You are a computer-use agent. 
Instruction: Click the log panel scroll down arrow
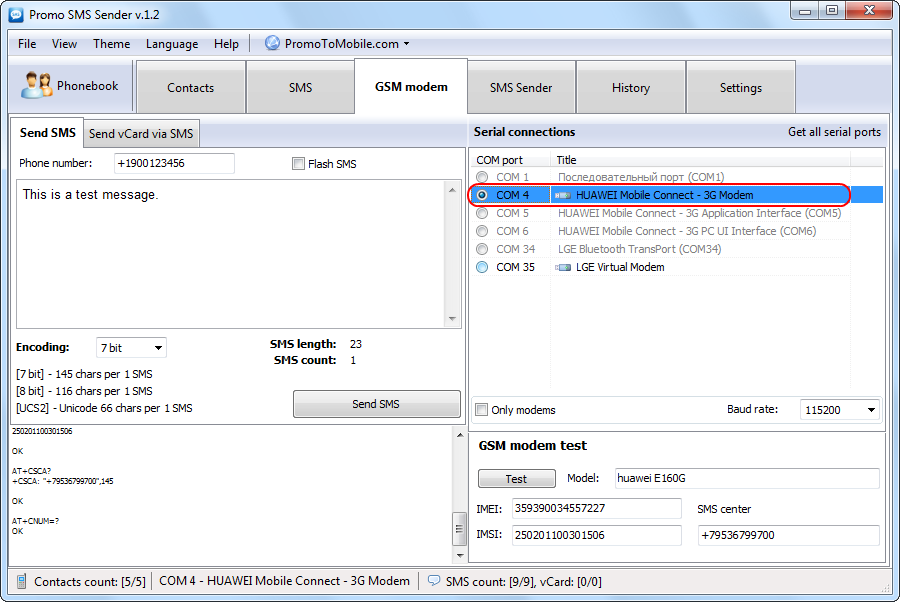click(x=459, y=555)
